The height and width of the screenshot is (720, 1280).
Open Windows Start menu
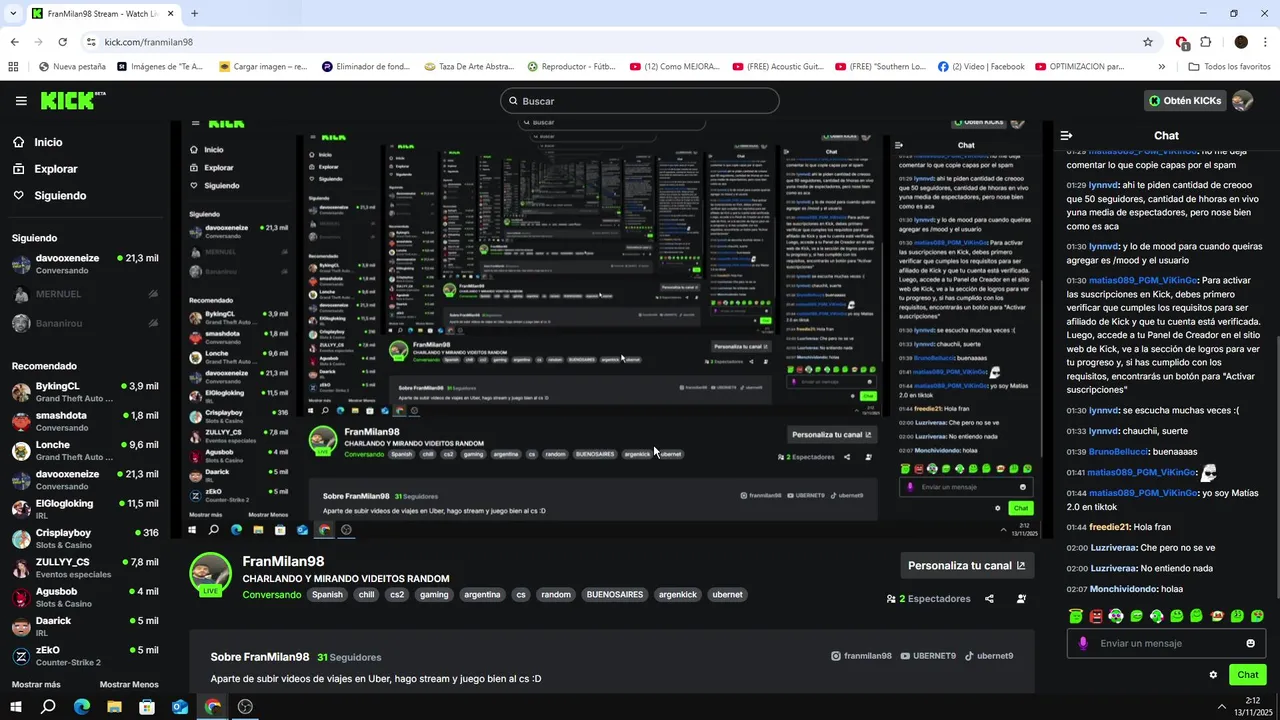click(x=15, y=707)
